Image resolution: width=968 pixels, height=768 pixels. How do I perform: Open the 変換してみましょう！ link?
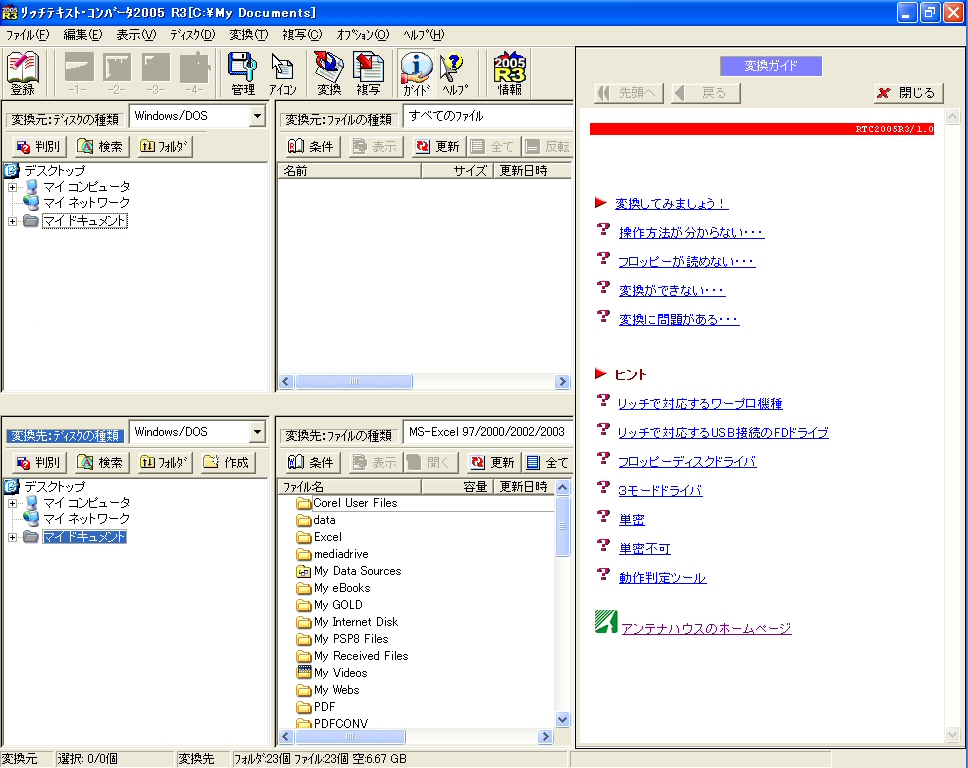671,203
